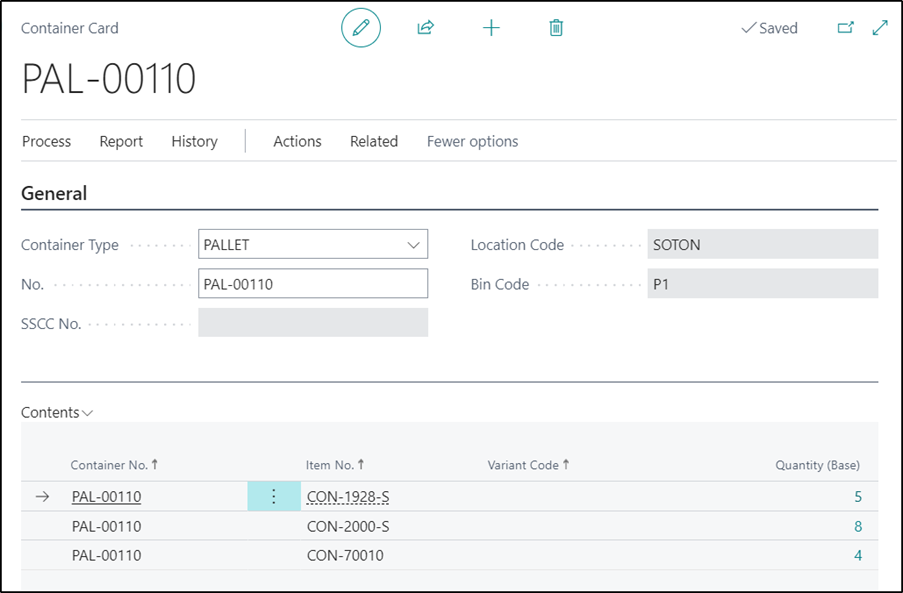Open three-dot row menu for CON-1928-S
Screen dimensions: 903x593
(x=273, y=497)
